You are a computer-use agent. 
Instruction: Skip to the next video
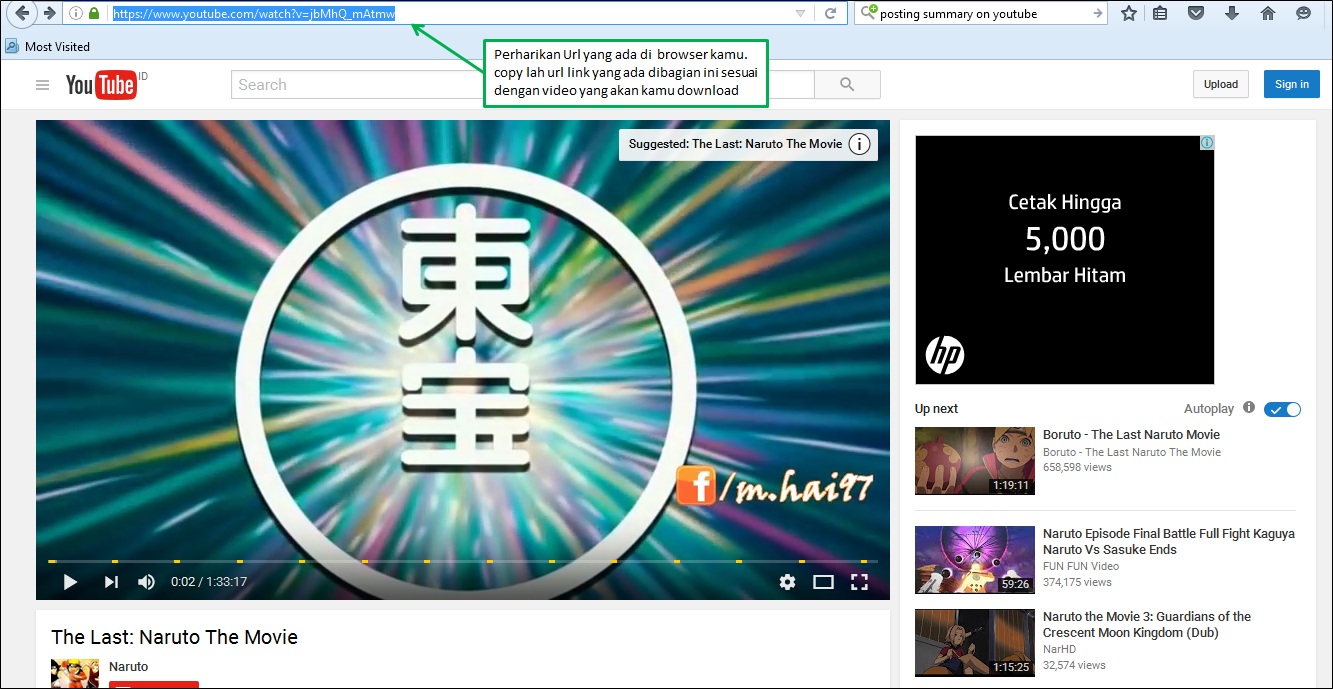pos(111,582)
